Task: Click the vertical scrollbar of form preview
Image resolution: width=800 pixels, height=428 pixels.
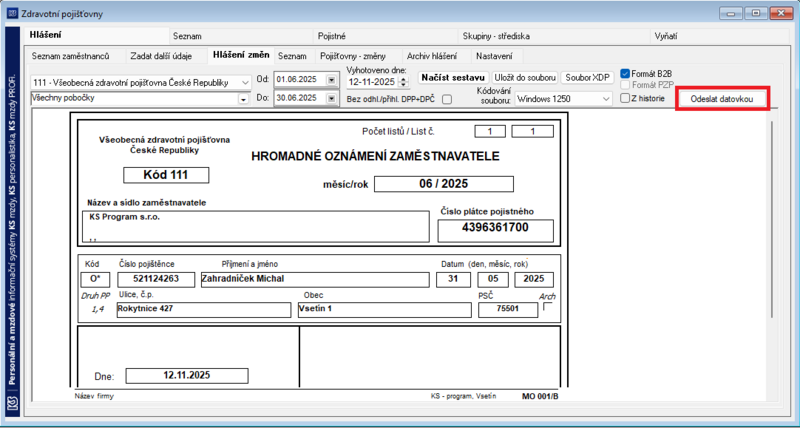Action: pyautogui.click(x=772, y=219)
